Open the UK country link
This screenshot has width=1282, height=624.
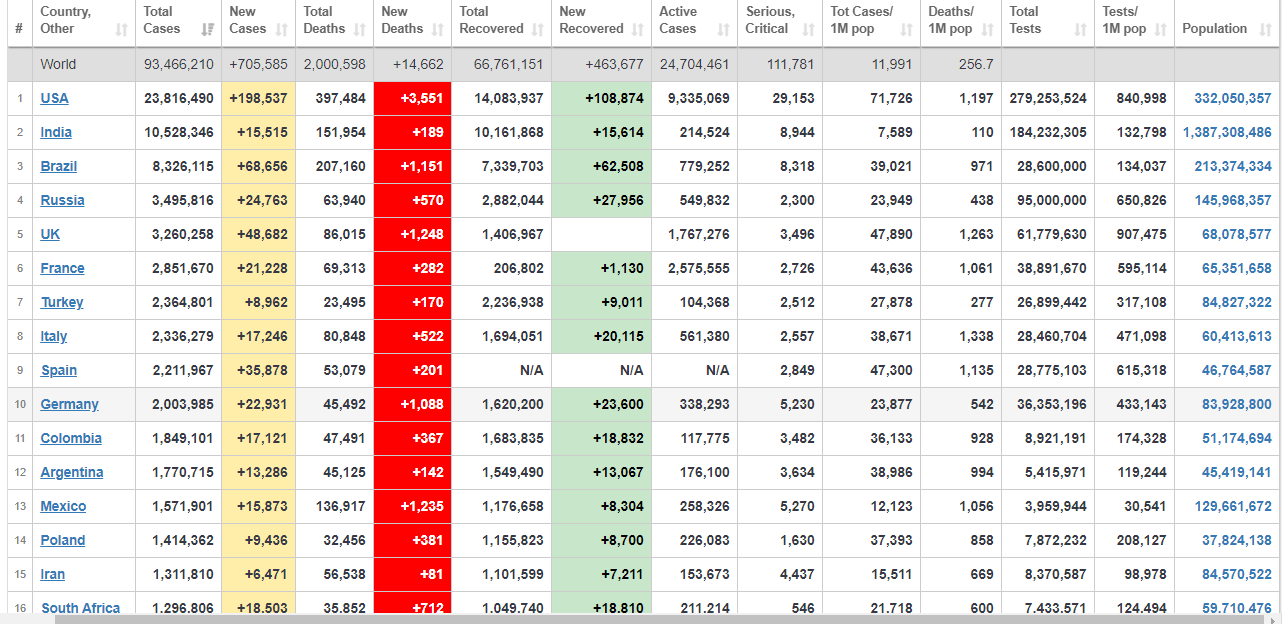point(50,234)
